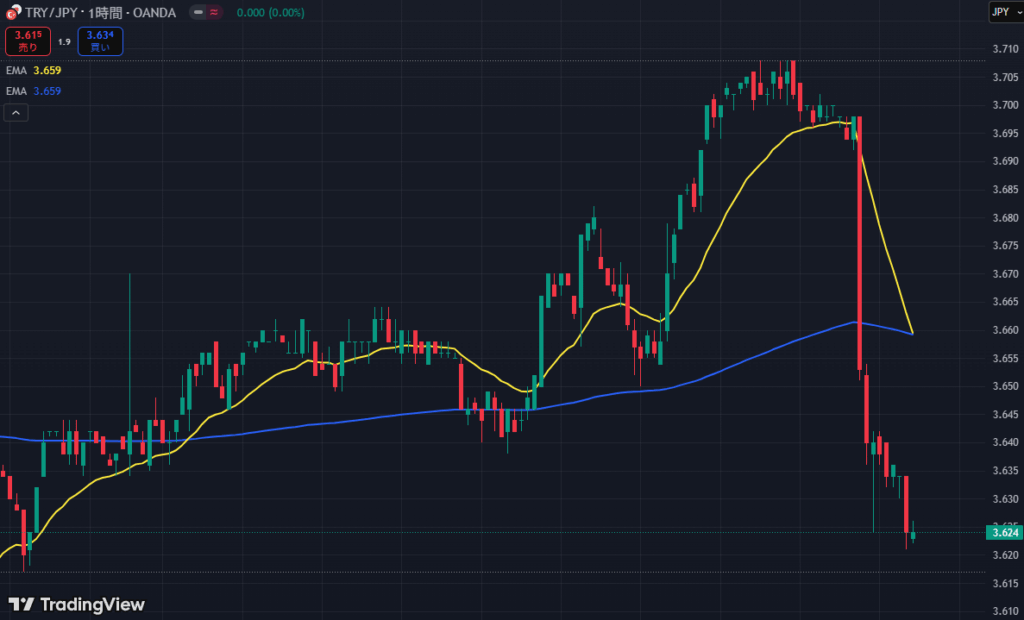The width and height of the screenshot is (1024, 620).
Task: Select the blue EMA 3.659 legend
Action: pyautogui.click(x=33, y=91)
